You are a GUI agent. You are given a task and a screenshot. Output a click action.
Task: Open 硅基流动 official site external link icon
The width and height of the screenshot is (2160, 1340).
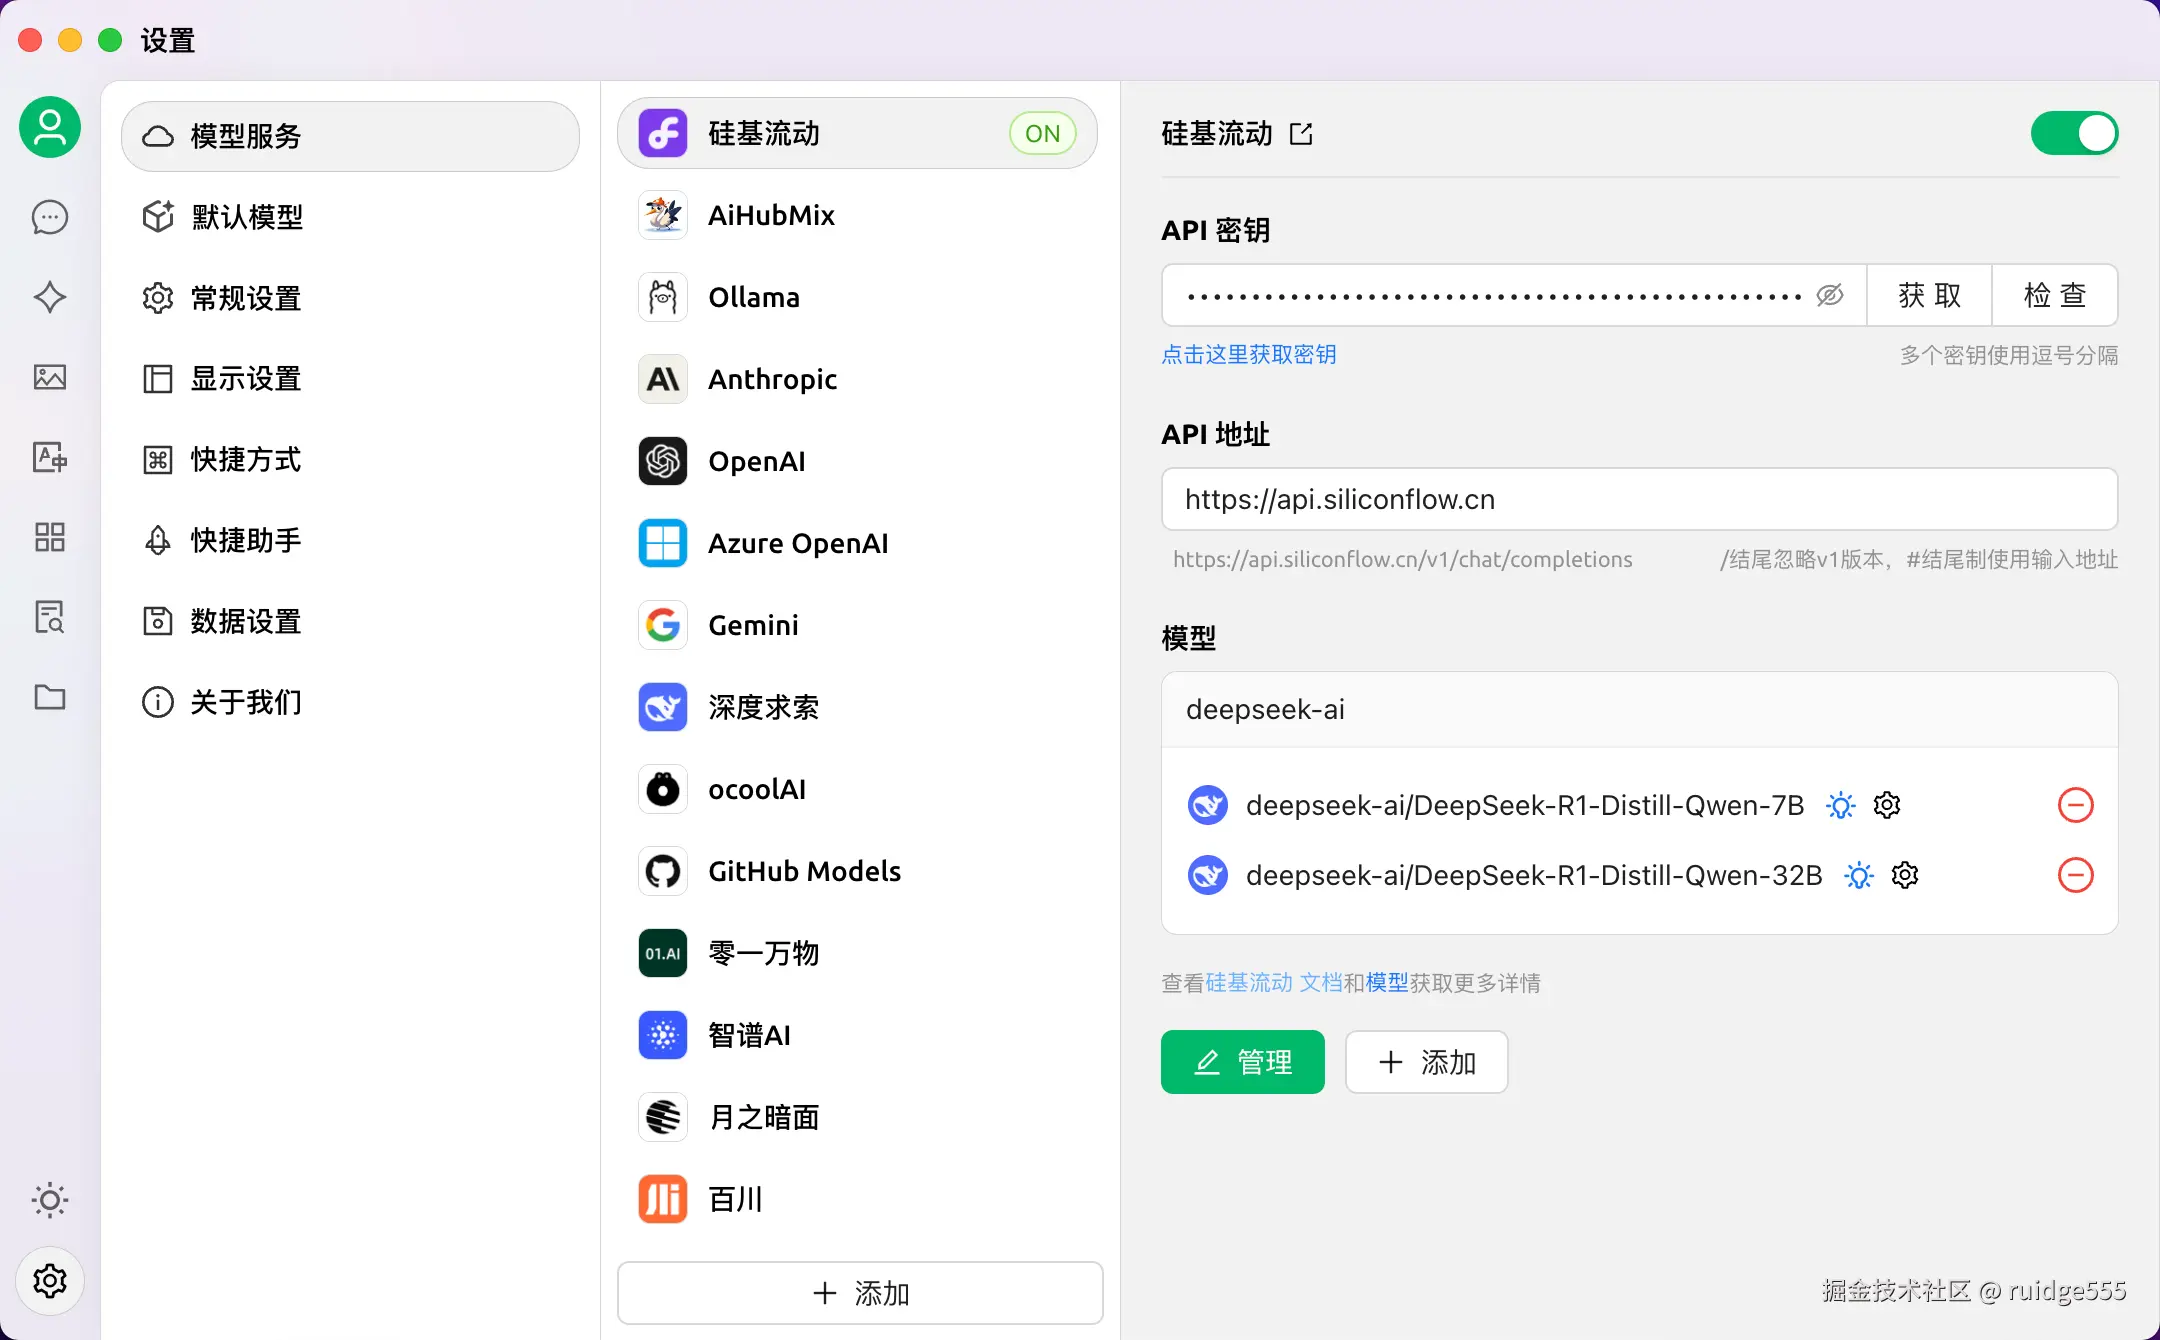pyautogui.click(x=1301, y=134)
